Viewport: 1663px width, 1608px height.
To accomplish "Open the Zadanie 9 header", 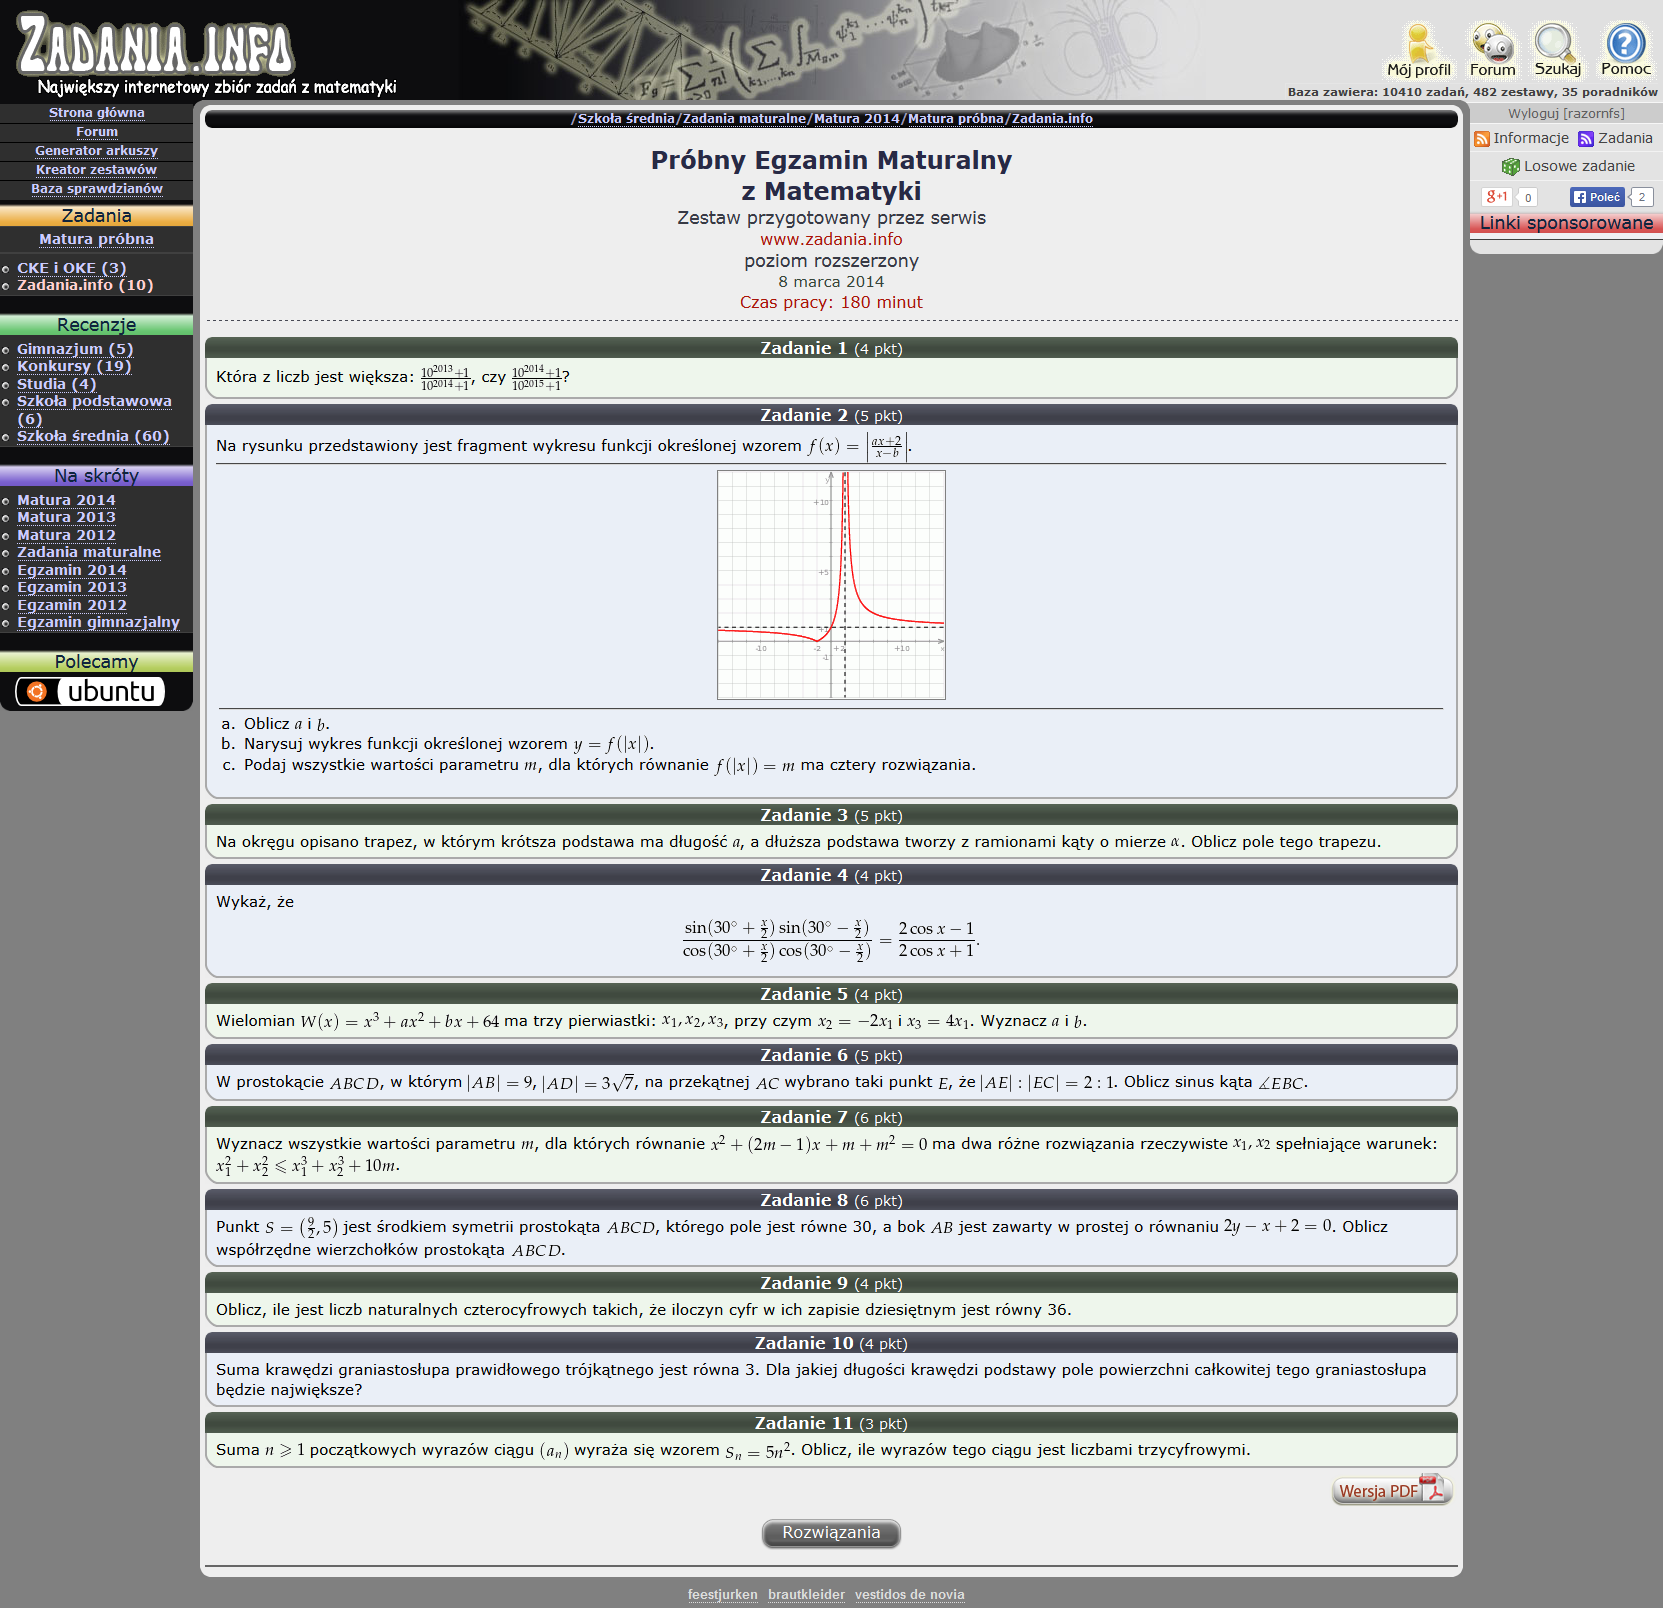I will coord(831,1283).
